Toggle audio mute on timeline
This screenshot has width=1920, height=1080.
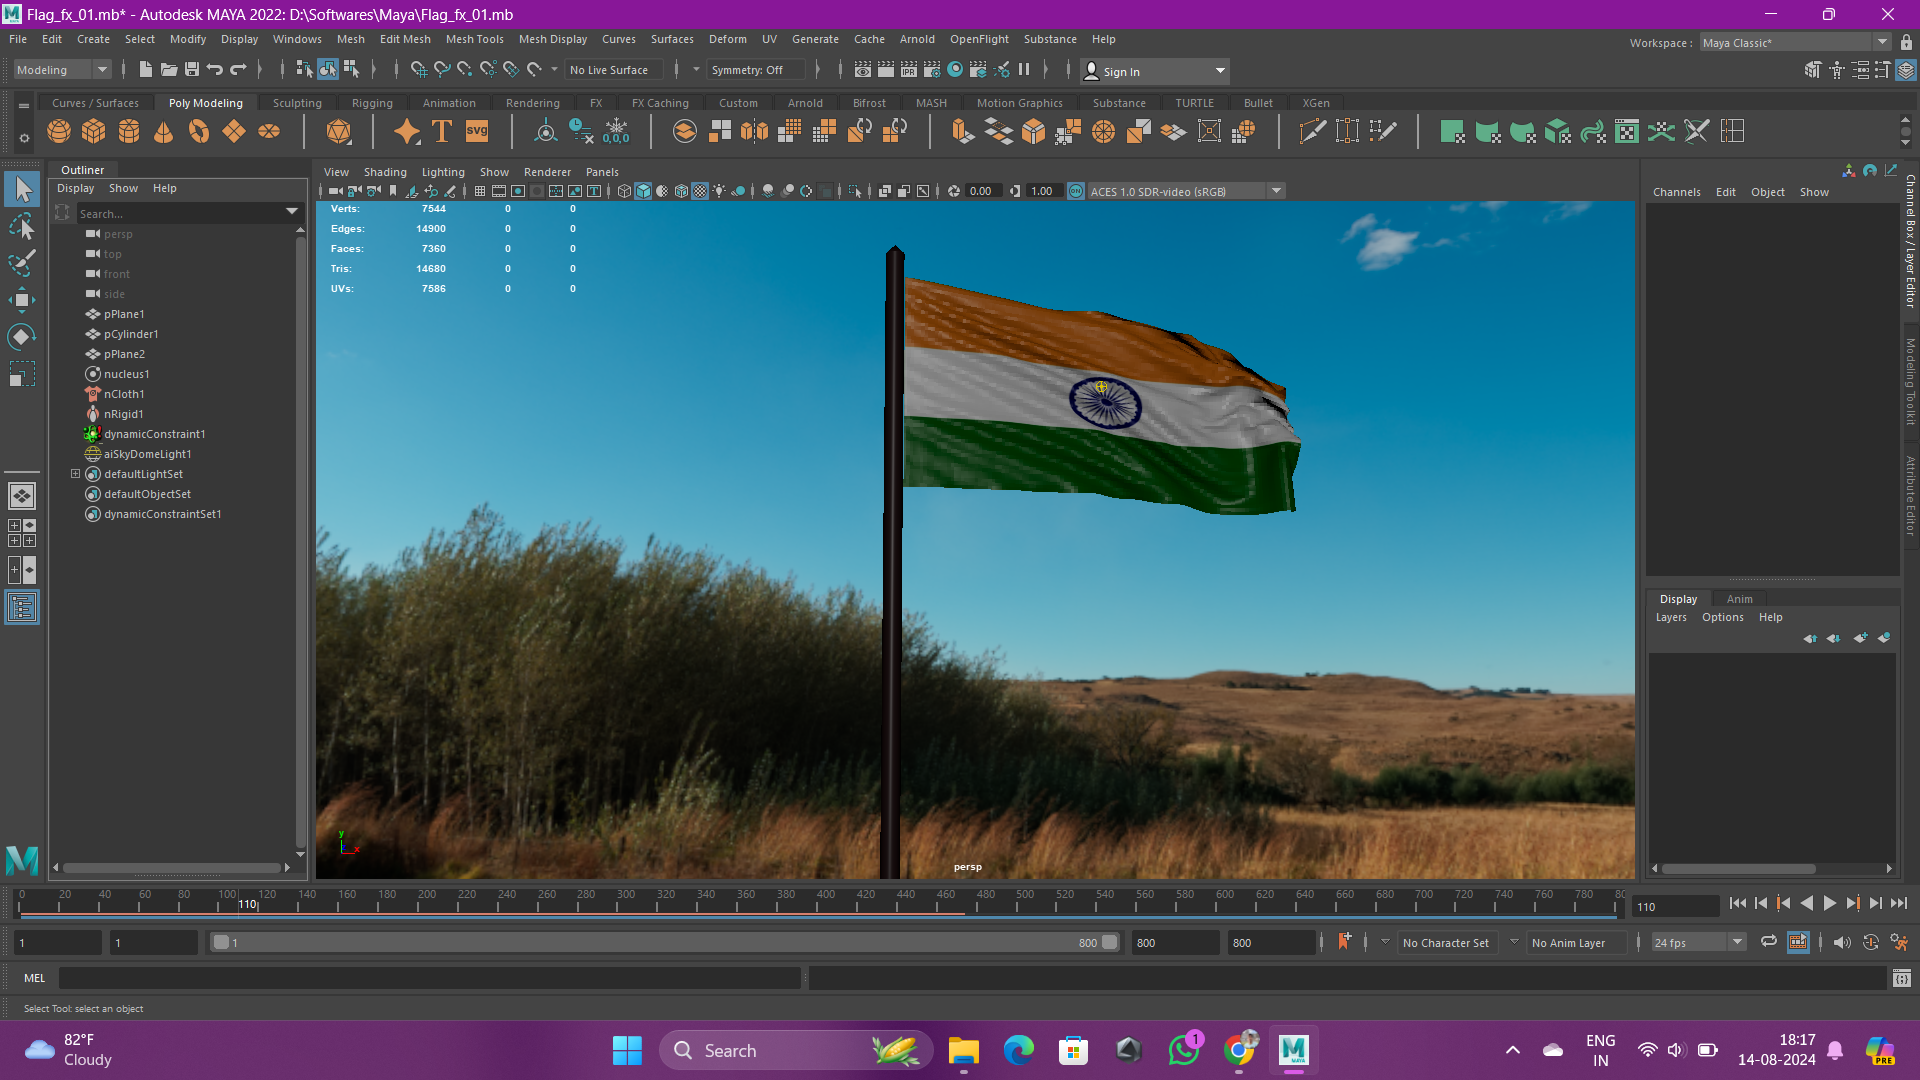pyautogui.click(x=1842, y=942)
